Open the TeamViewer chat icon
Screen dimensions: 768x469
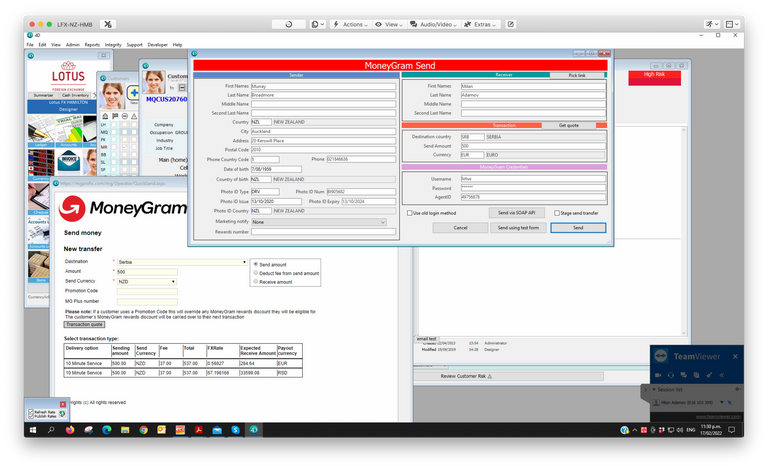683,375
